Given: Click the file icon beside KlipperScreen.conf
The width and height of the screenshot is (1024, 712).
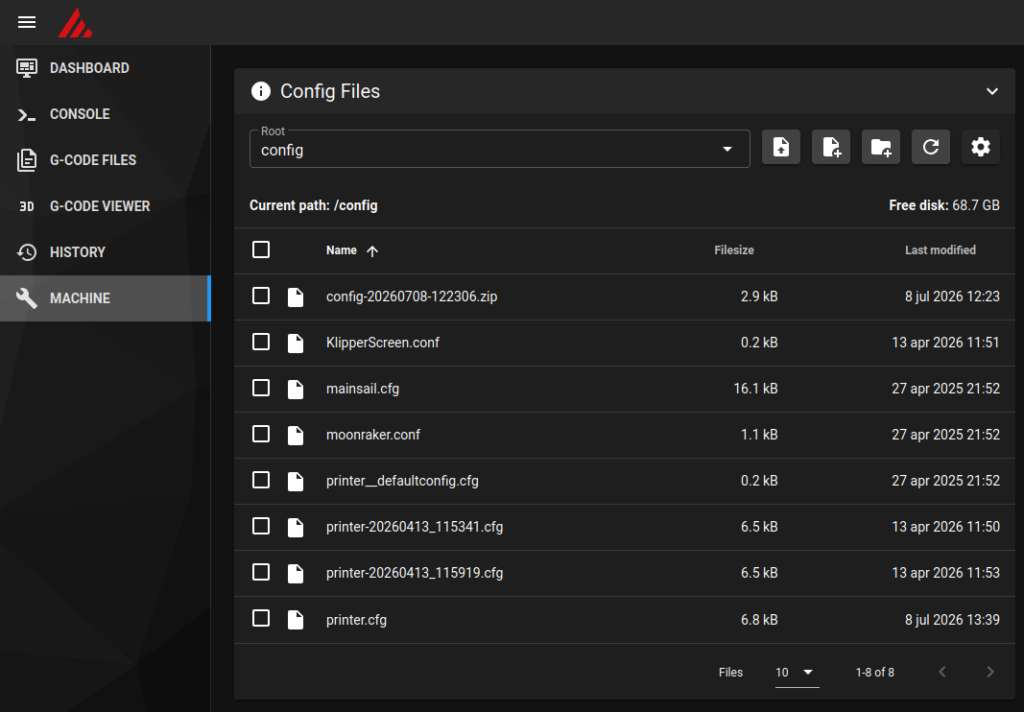Looking at the screenshot, I should coord(296,343).
